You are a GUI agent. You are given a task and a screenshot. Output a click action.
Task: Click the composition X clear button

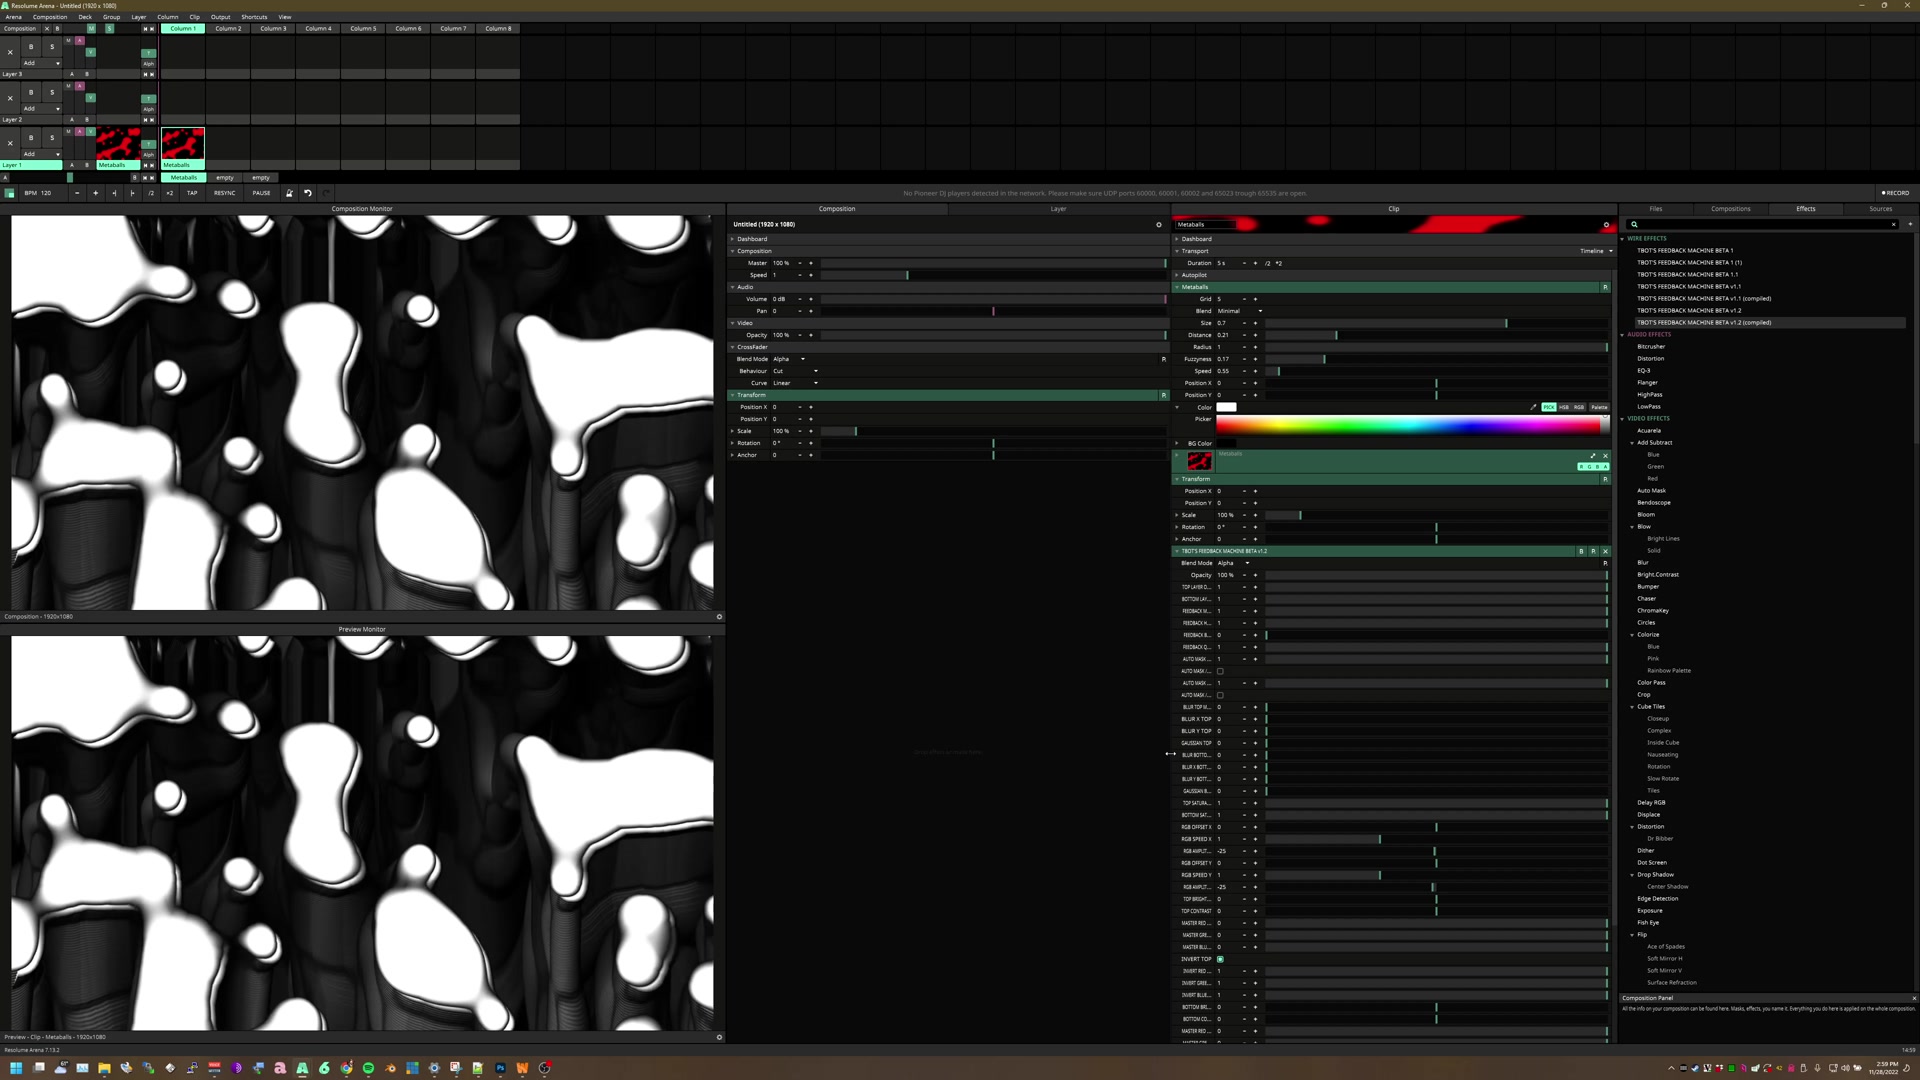[x=46, y=28]
